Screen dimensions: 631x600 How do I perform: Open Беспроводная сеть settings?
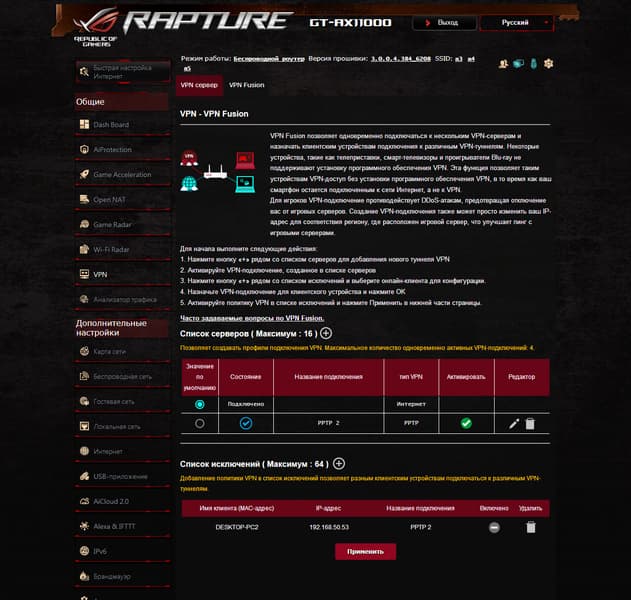(x=122, y=376)
